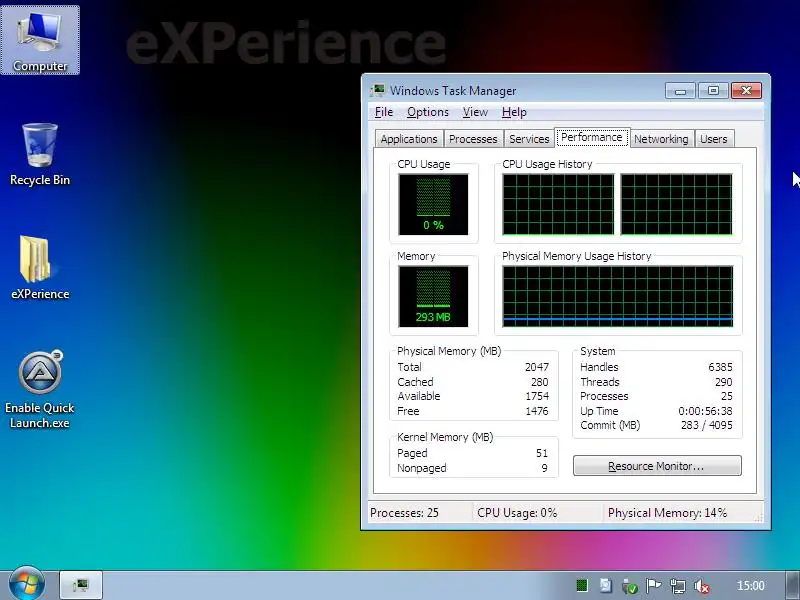Select the eXPerience folder on desktop
The image size is (800, 600).
(40, 267)
